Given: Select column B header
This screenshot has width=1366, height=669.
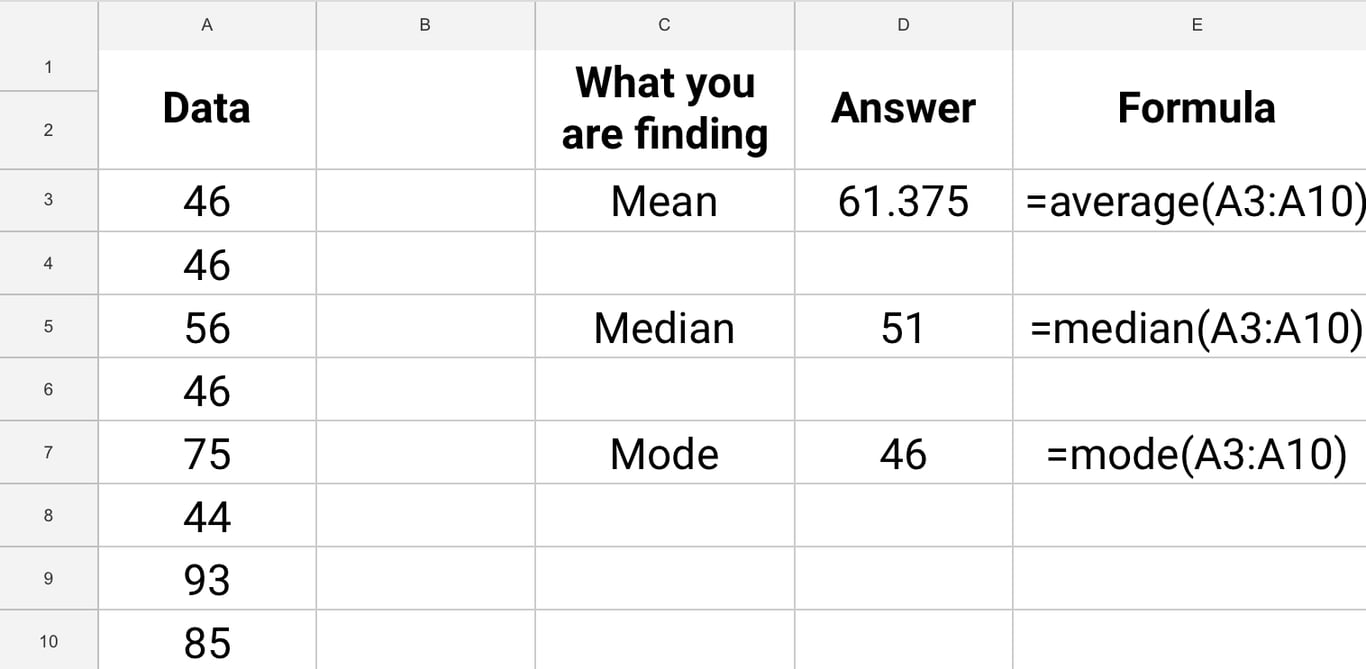Looking at the screenshot, I should (426, 25).
